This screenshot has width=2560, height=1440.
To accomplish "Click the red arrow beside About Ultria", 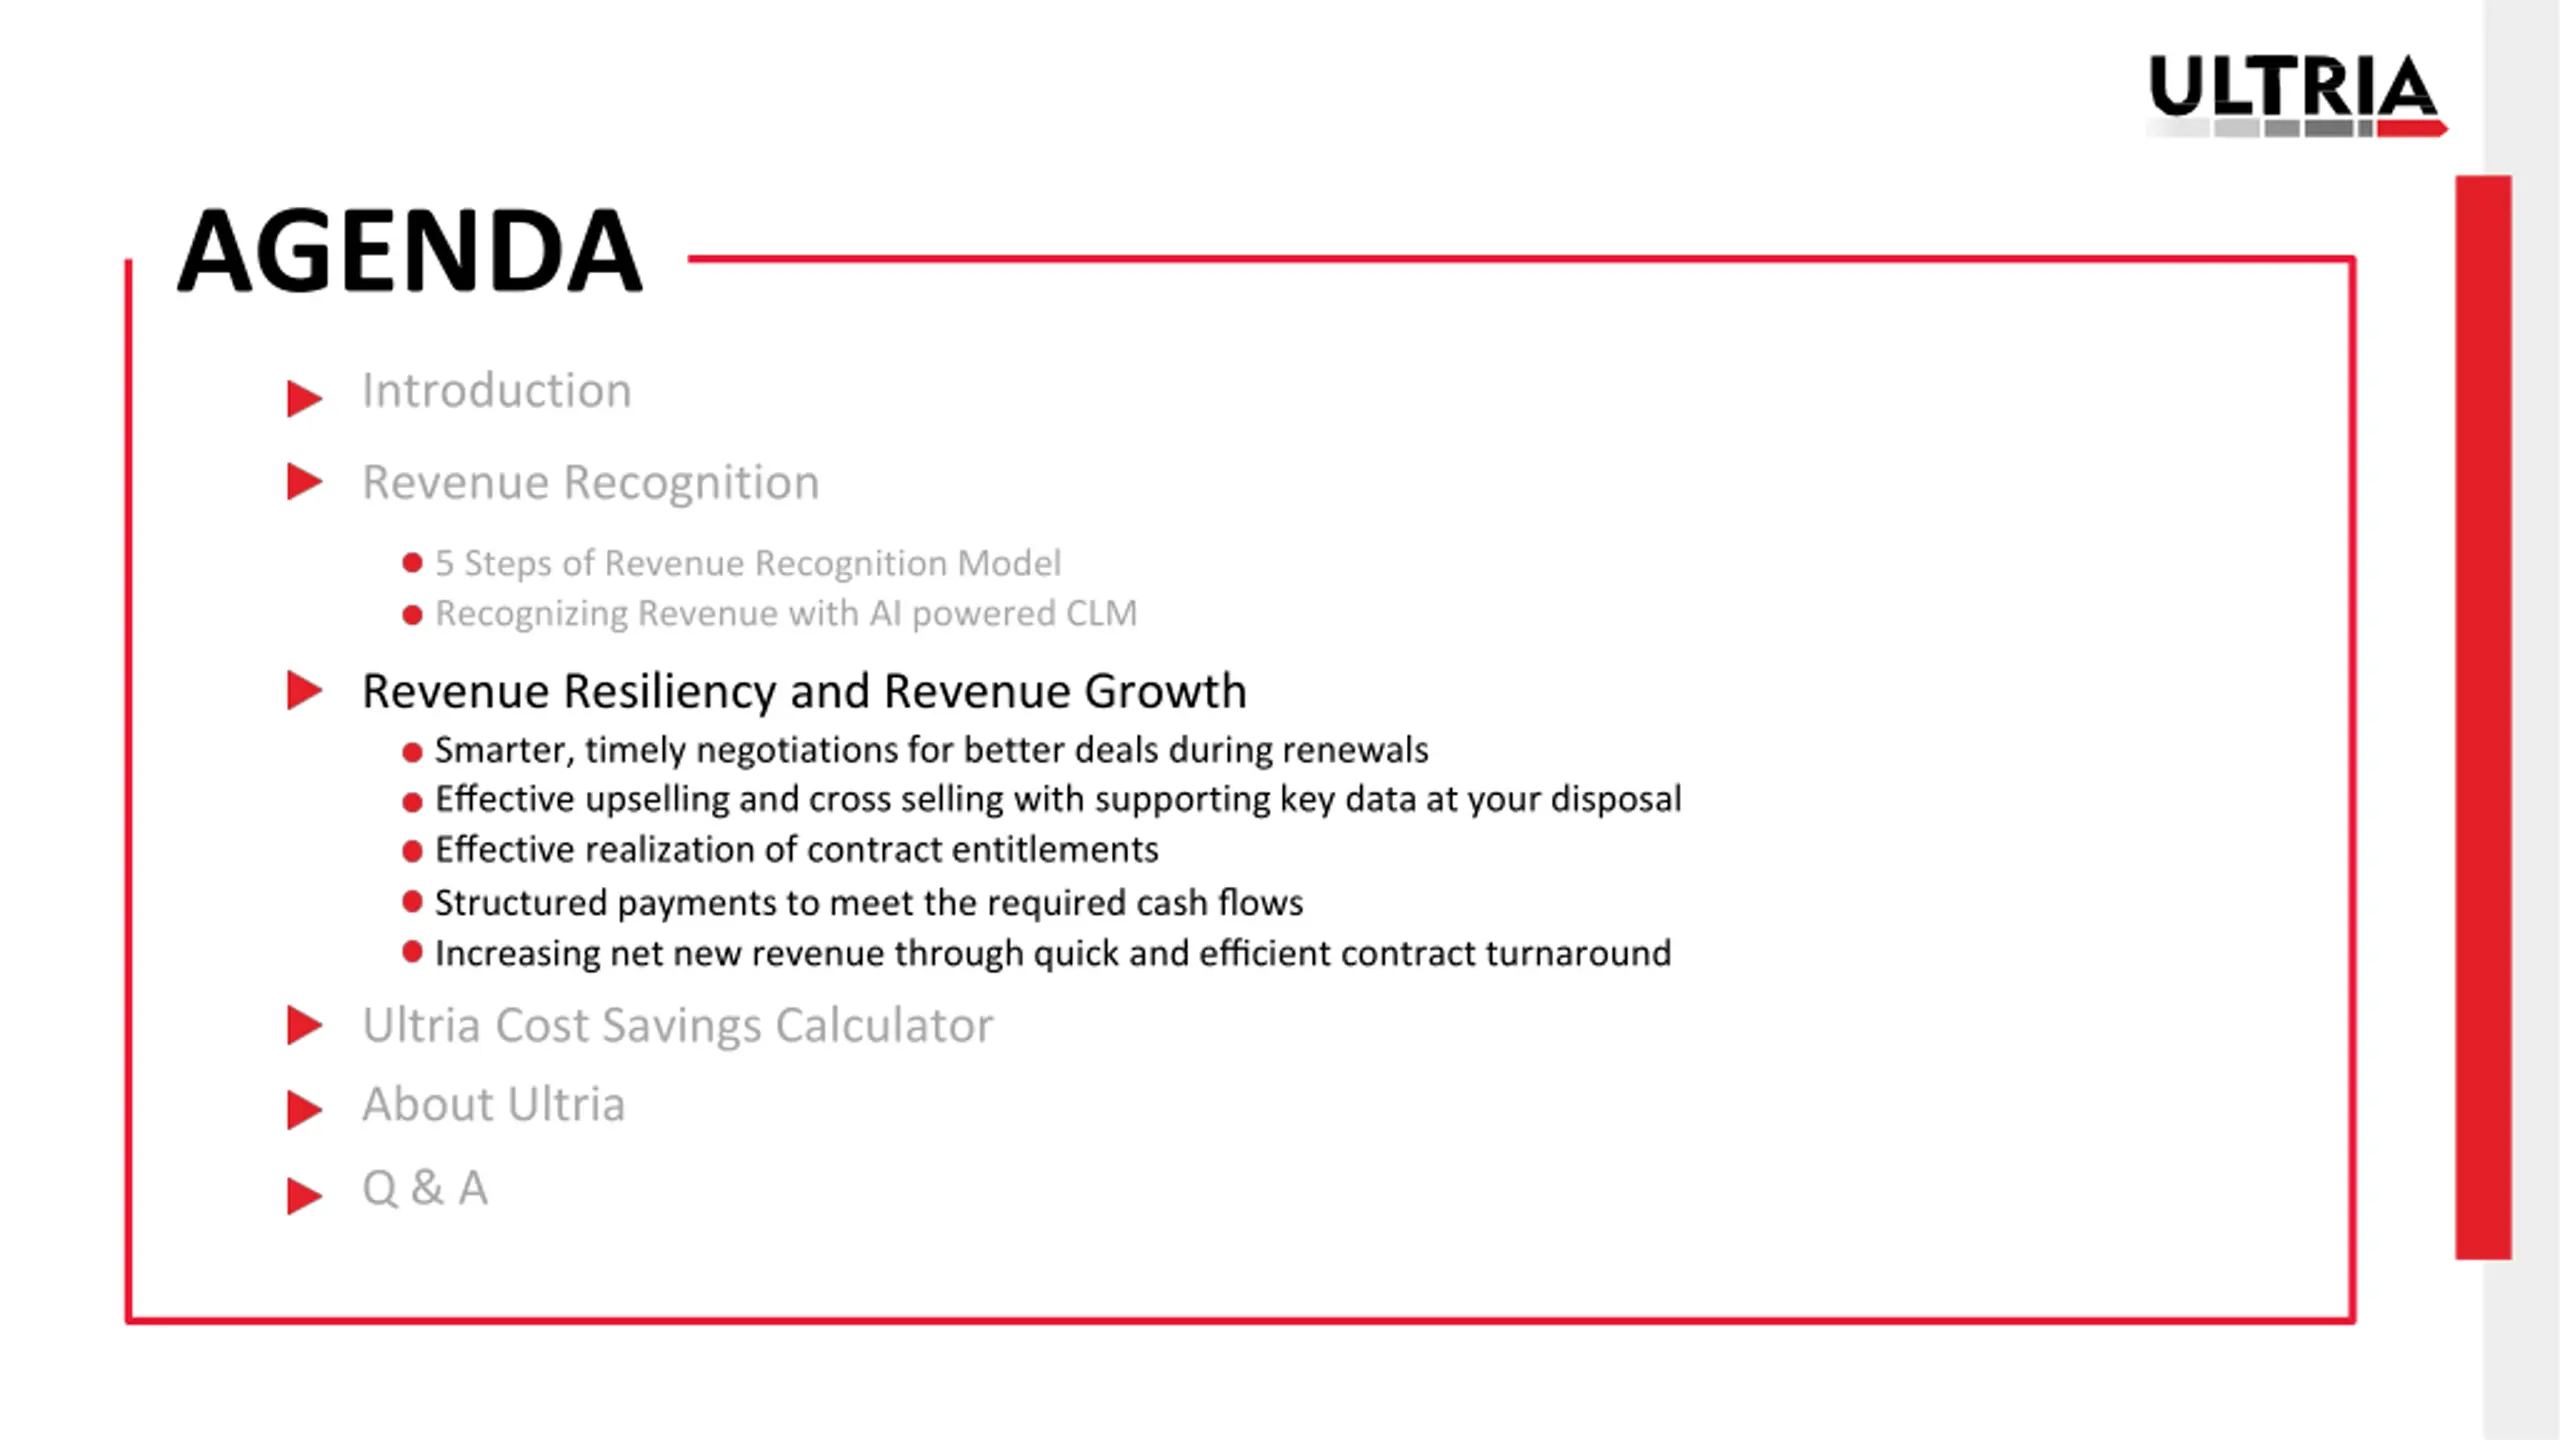I will 304,1109.
